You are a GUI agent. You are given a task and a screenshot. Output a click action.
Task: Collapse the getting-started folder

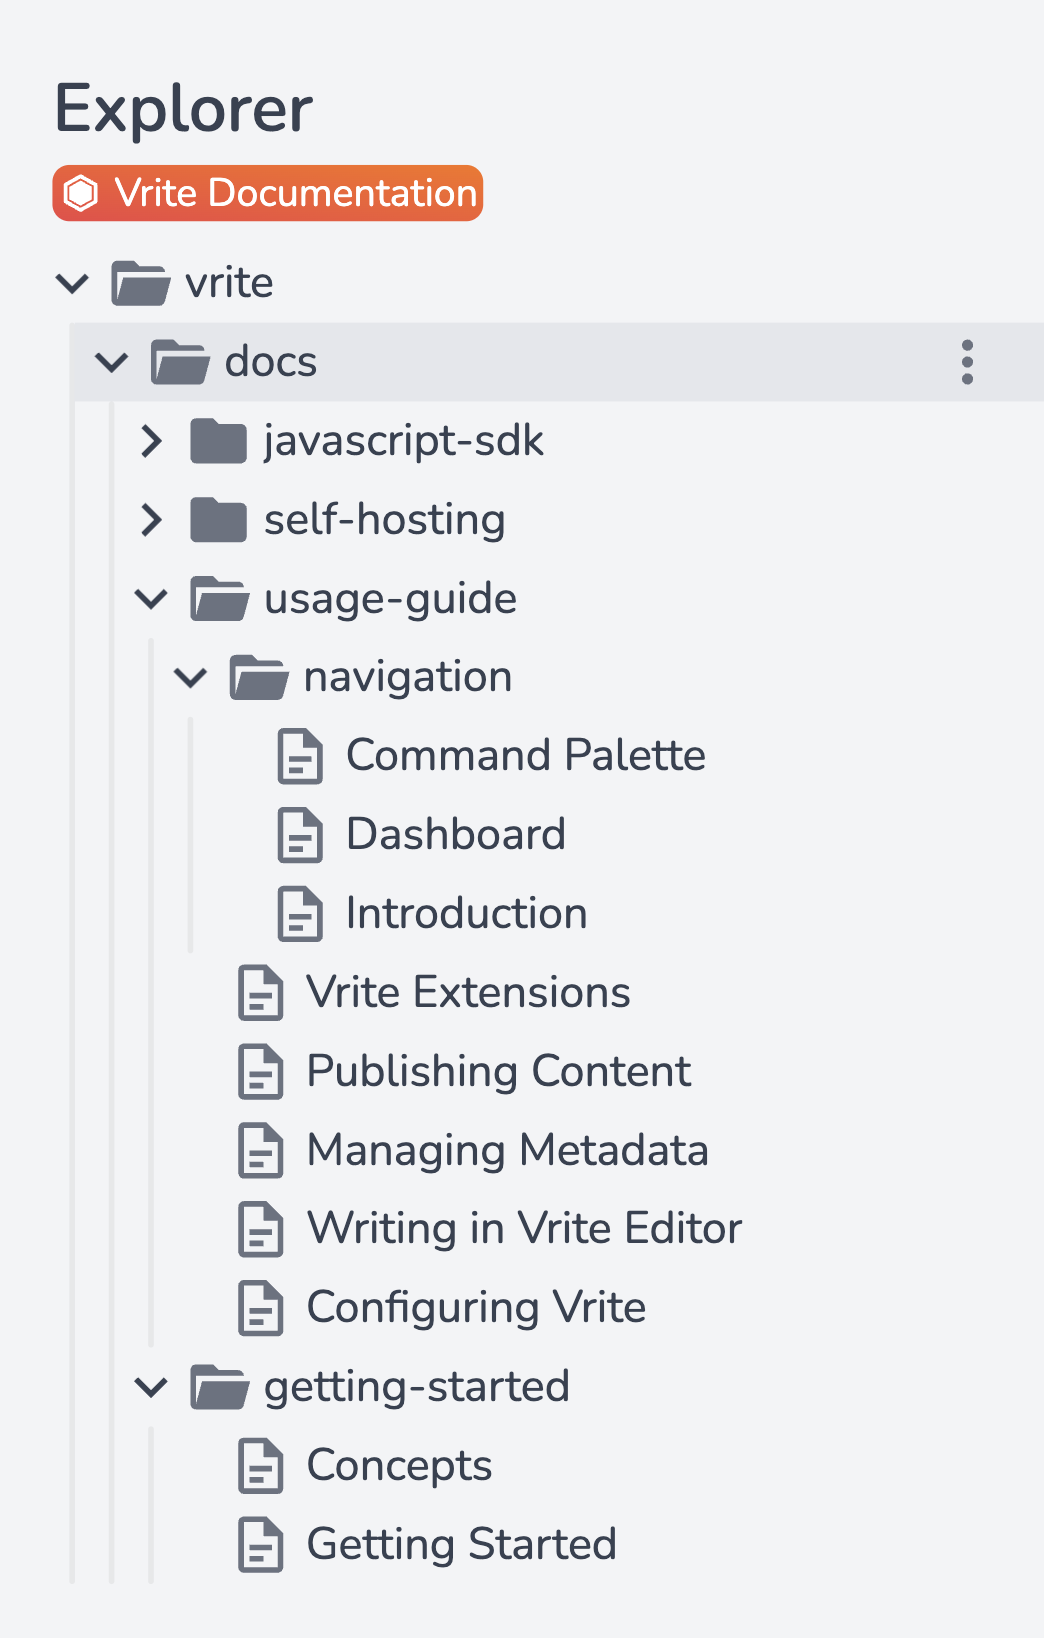pos(151,1387)
